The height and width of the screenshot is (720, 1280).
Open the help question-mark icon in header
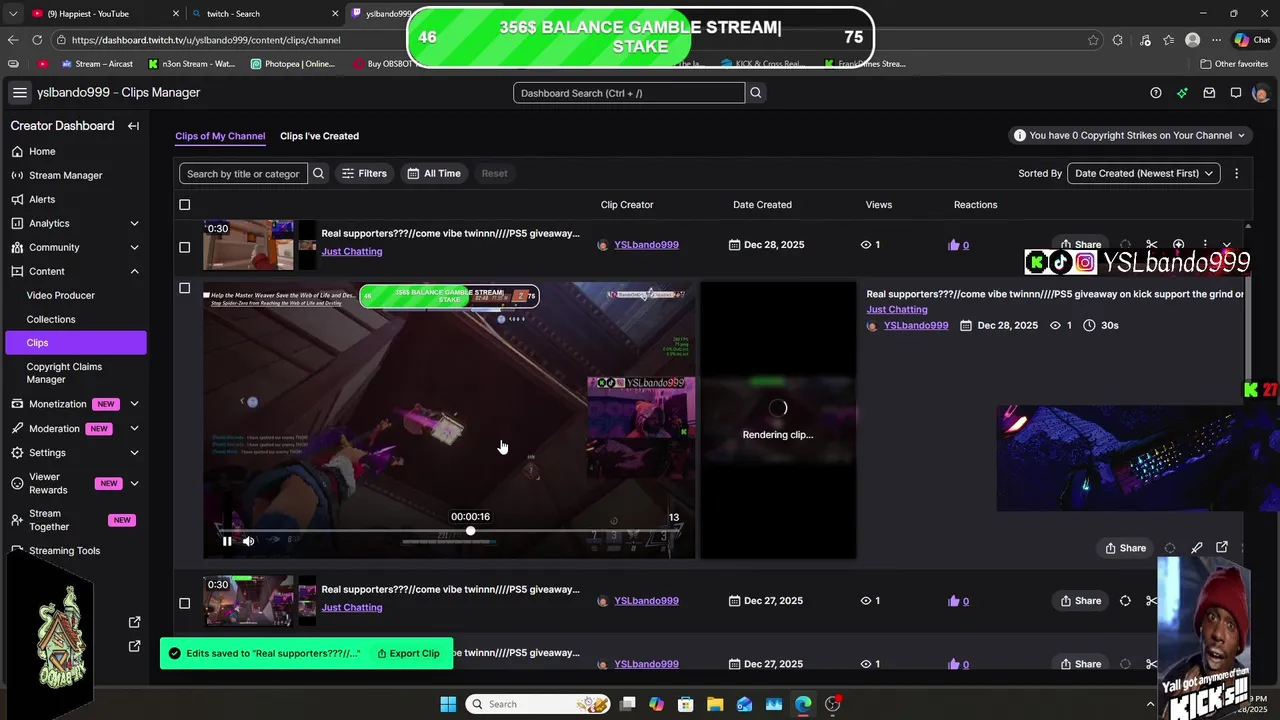(1156, 93)
